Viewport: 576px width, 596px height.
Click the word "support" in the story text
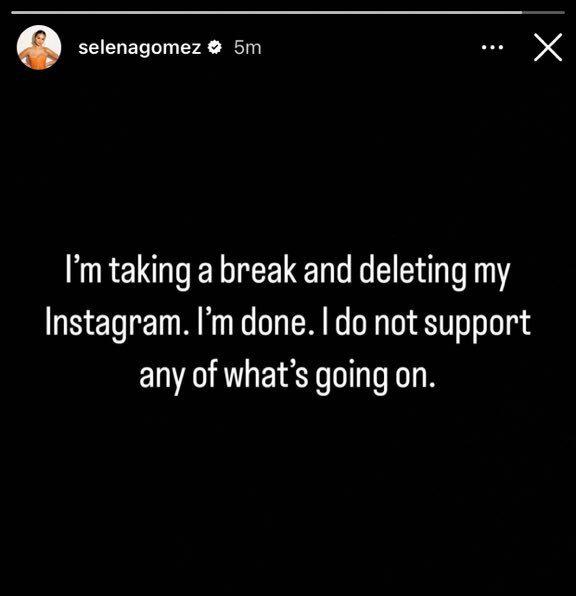[477, 323]
